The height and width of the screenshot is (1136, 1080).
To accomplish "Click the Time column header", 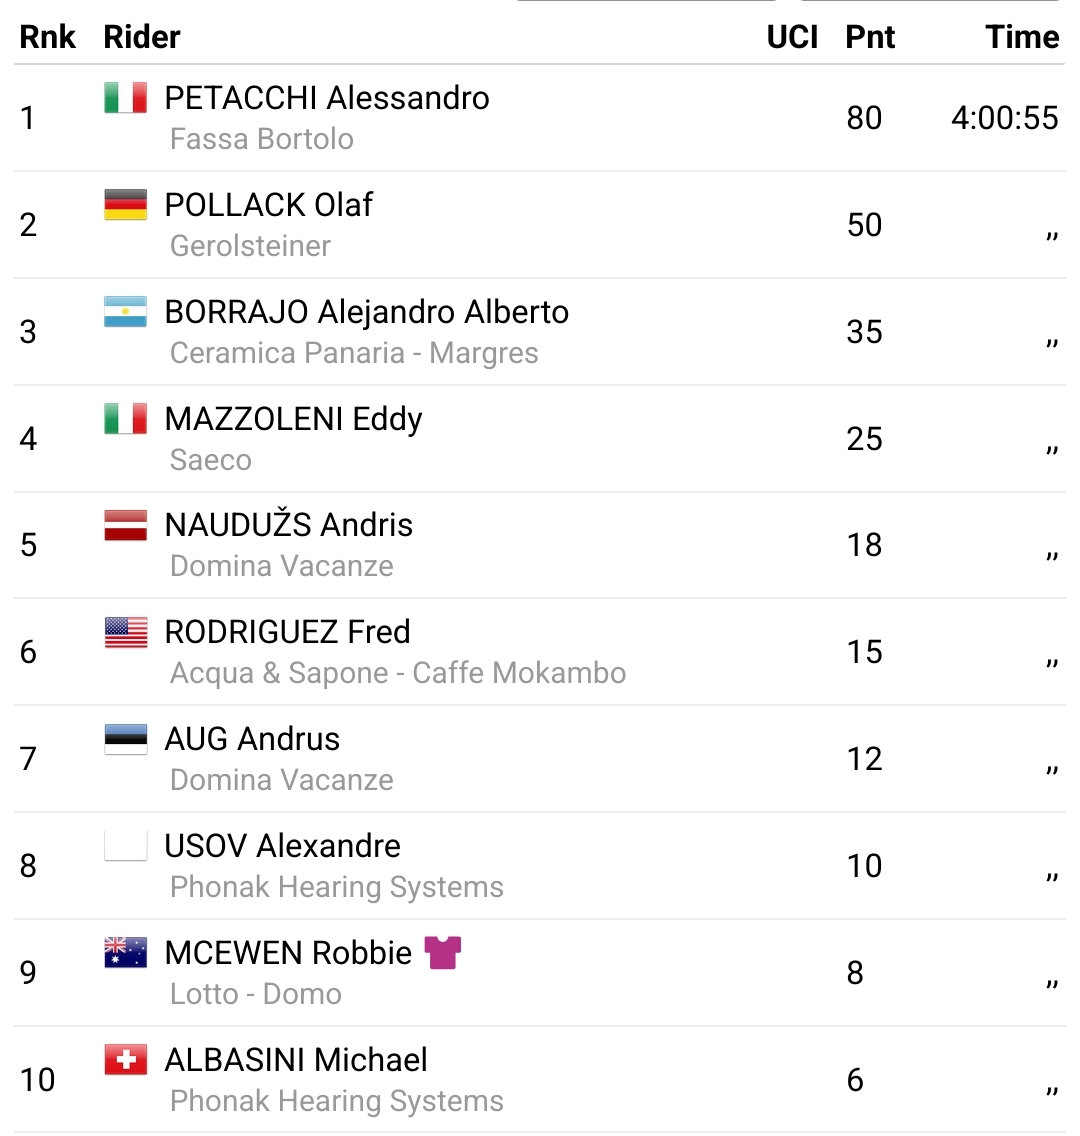I will coord(1021,37).
